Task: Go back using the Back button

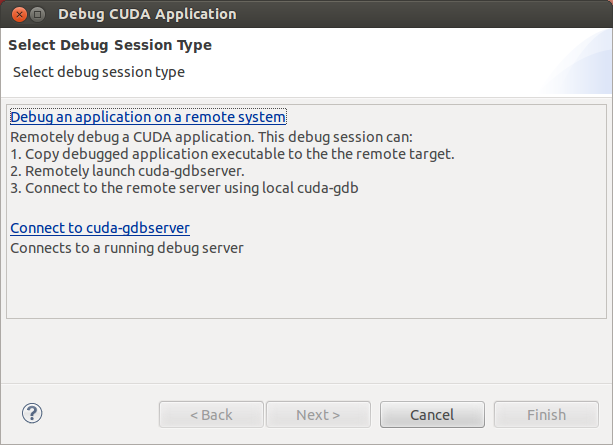Action: click(x=211, y=414)
